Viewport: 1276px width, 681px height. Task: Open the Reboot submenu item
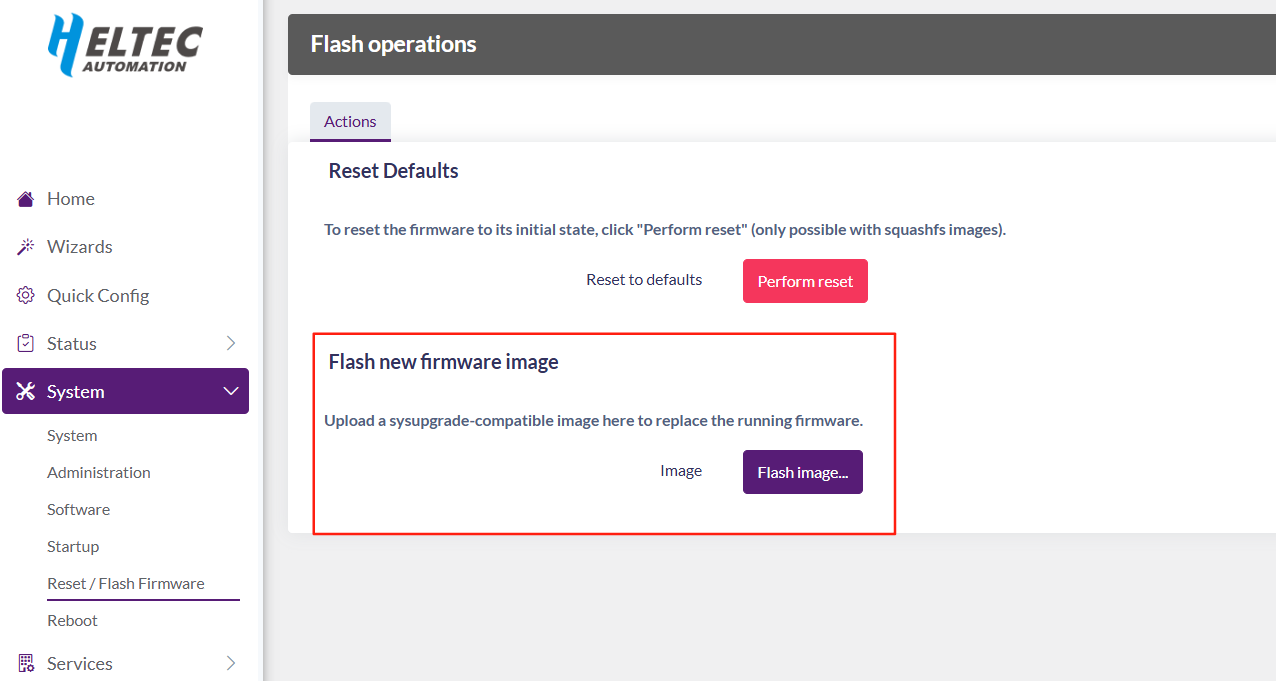[x=72, y=621]
